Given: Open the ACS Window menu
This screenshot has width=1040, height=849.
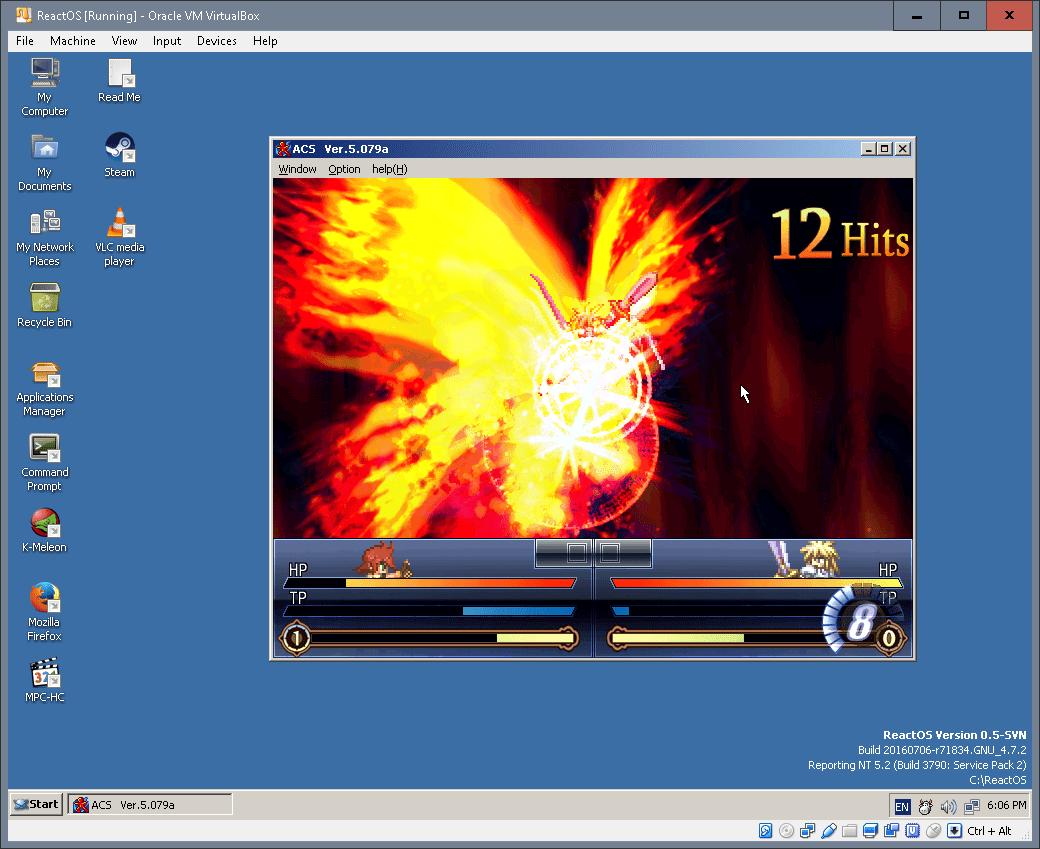Looking at the screenshot, I should [297, 169].
